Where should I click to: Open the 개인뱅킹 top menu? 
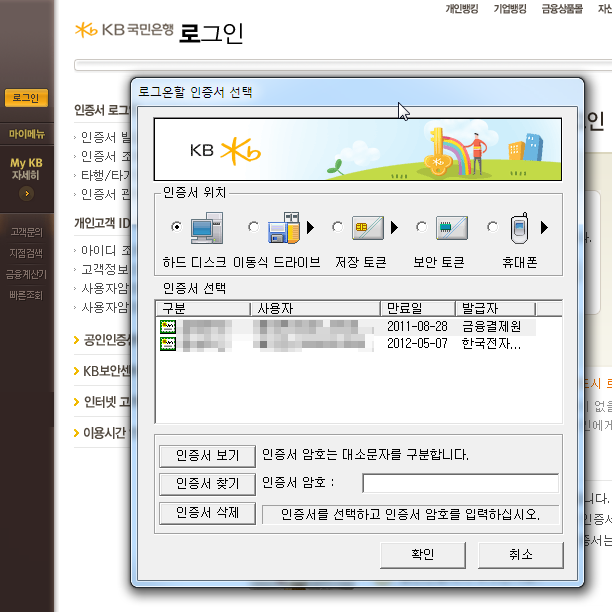[x=462, y=9]
